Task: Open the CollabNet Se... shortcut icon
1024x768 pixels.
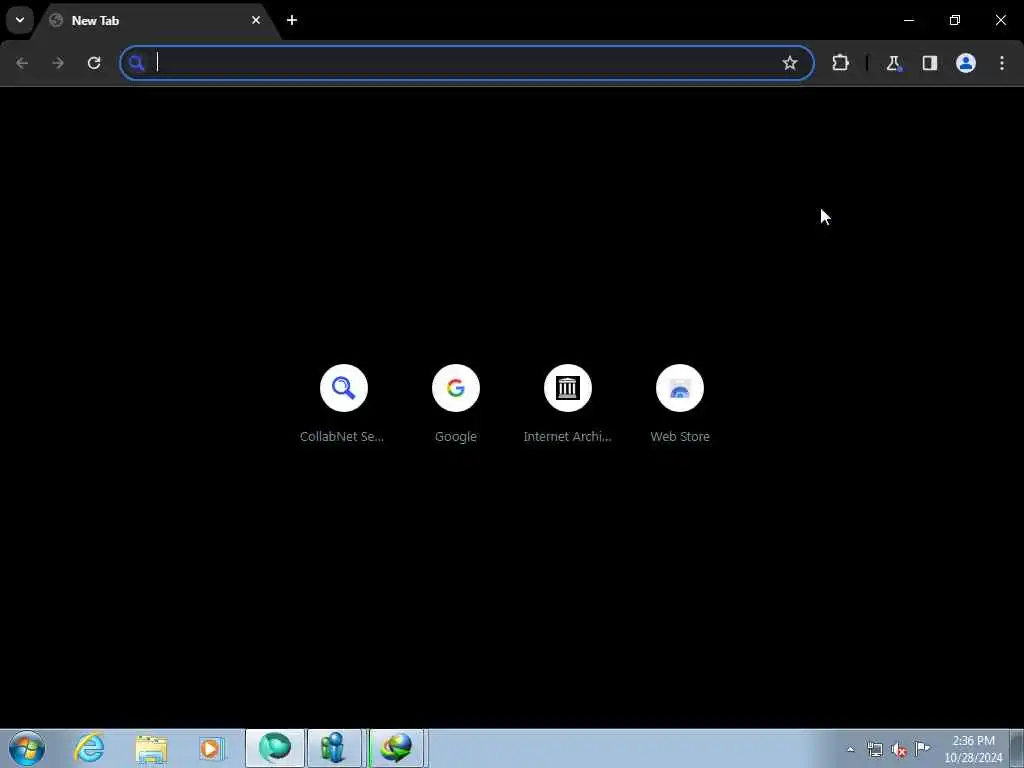Action: (x=344, y=388)
